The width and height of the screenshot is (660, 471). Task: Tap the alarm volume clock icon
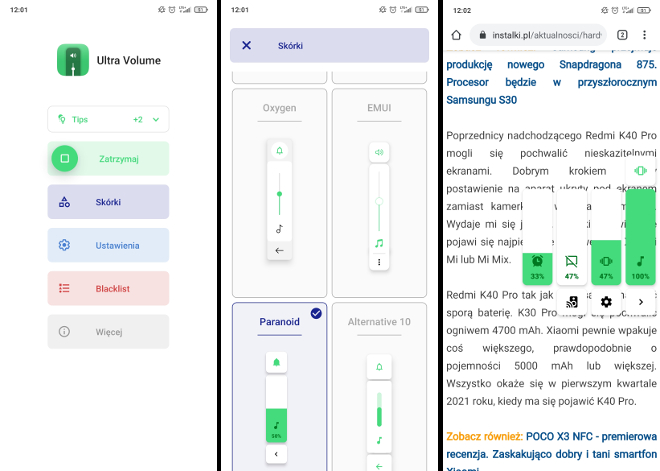click(538, 261)
